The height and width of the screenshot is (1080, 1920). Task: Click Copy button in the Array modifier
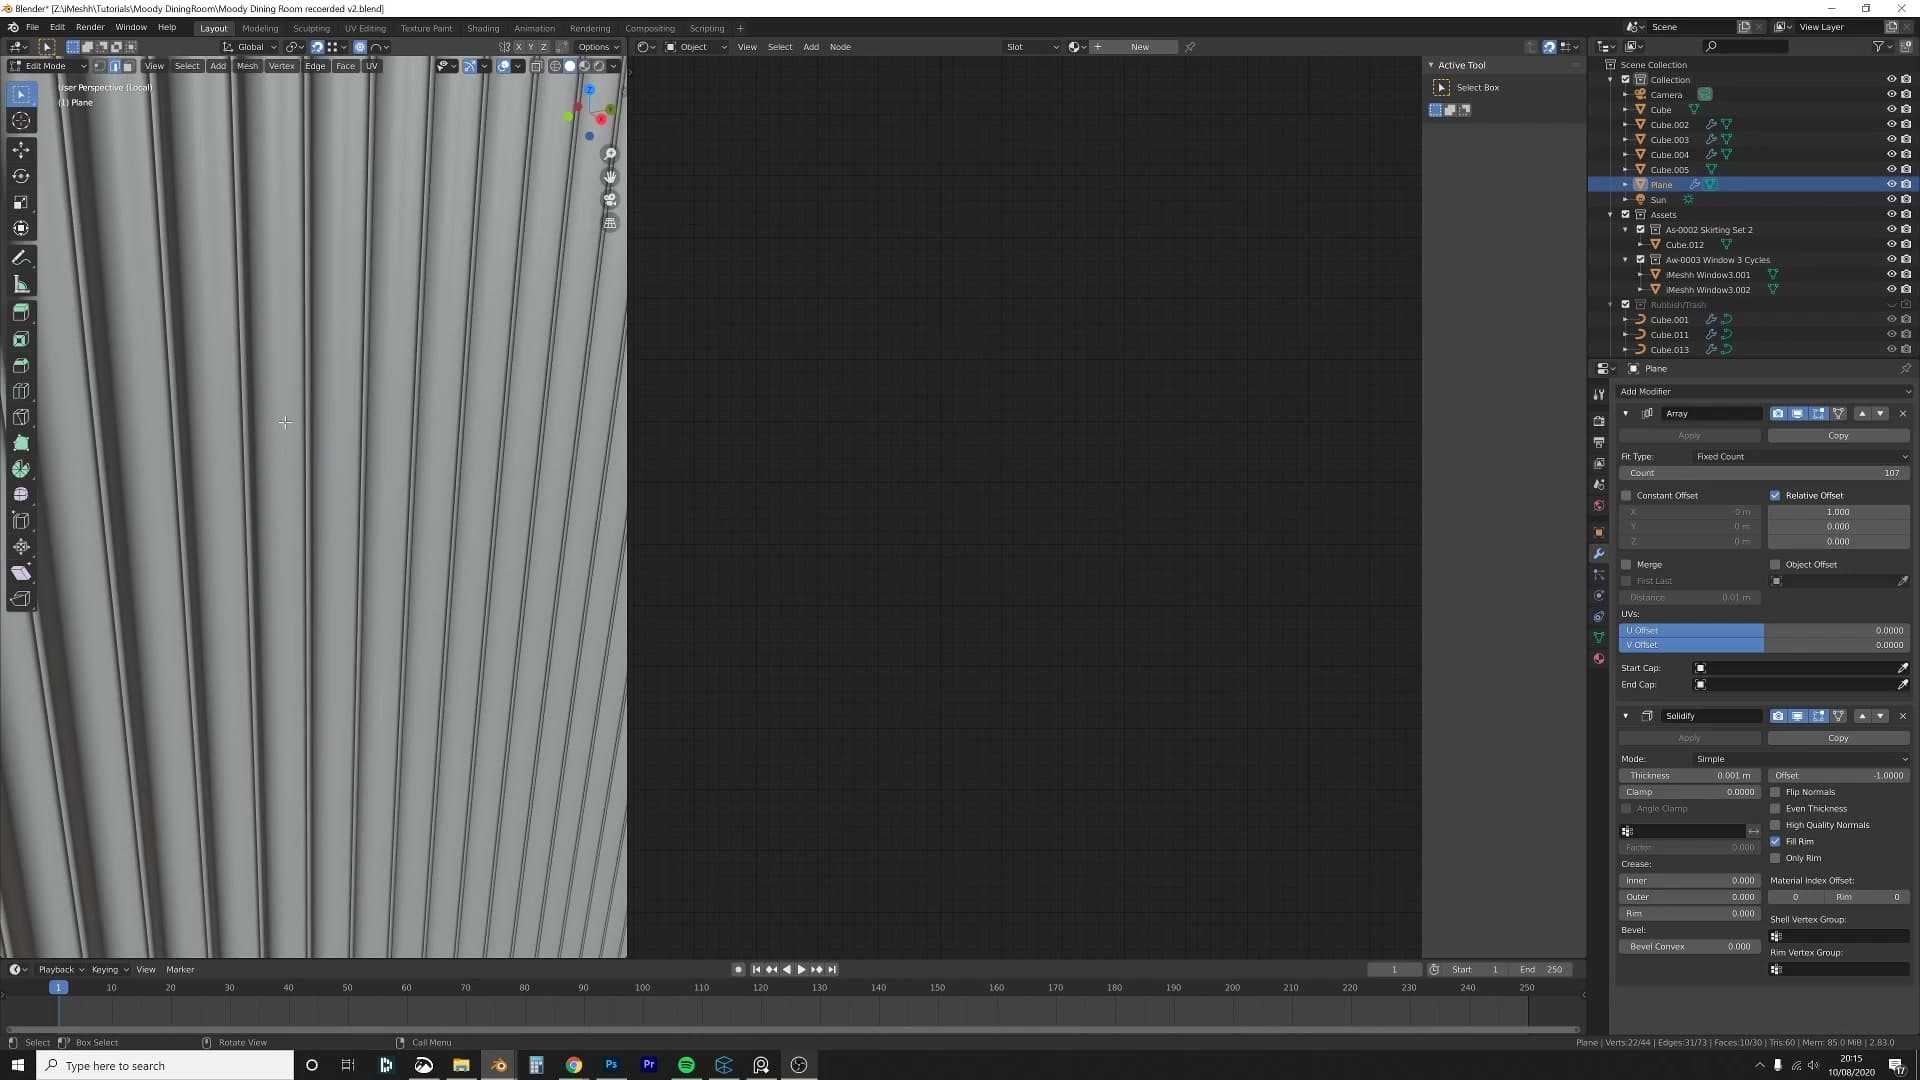point(1838,436)
